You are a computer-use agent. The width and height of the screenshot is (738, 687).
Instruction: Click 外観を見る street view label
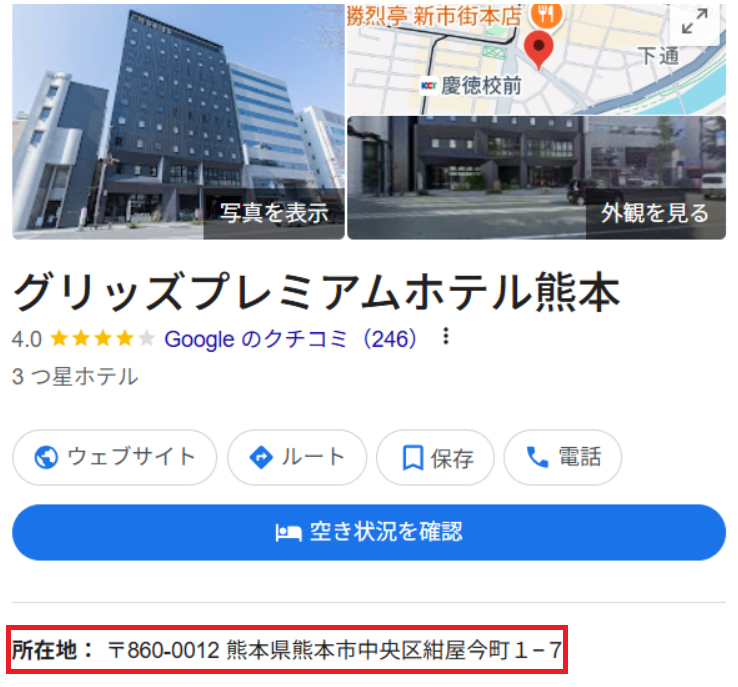click(655, 214)
